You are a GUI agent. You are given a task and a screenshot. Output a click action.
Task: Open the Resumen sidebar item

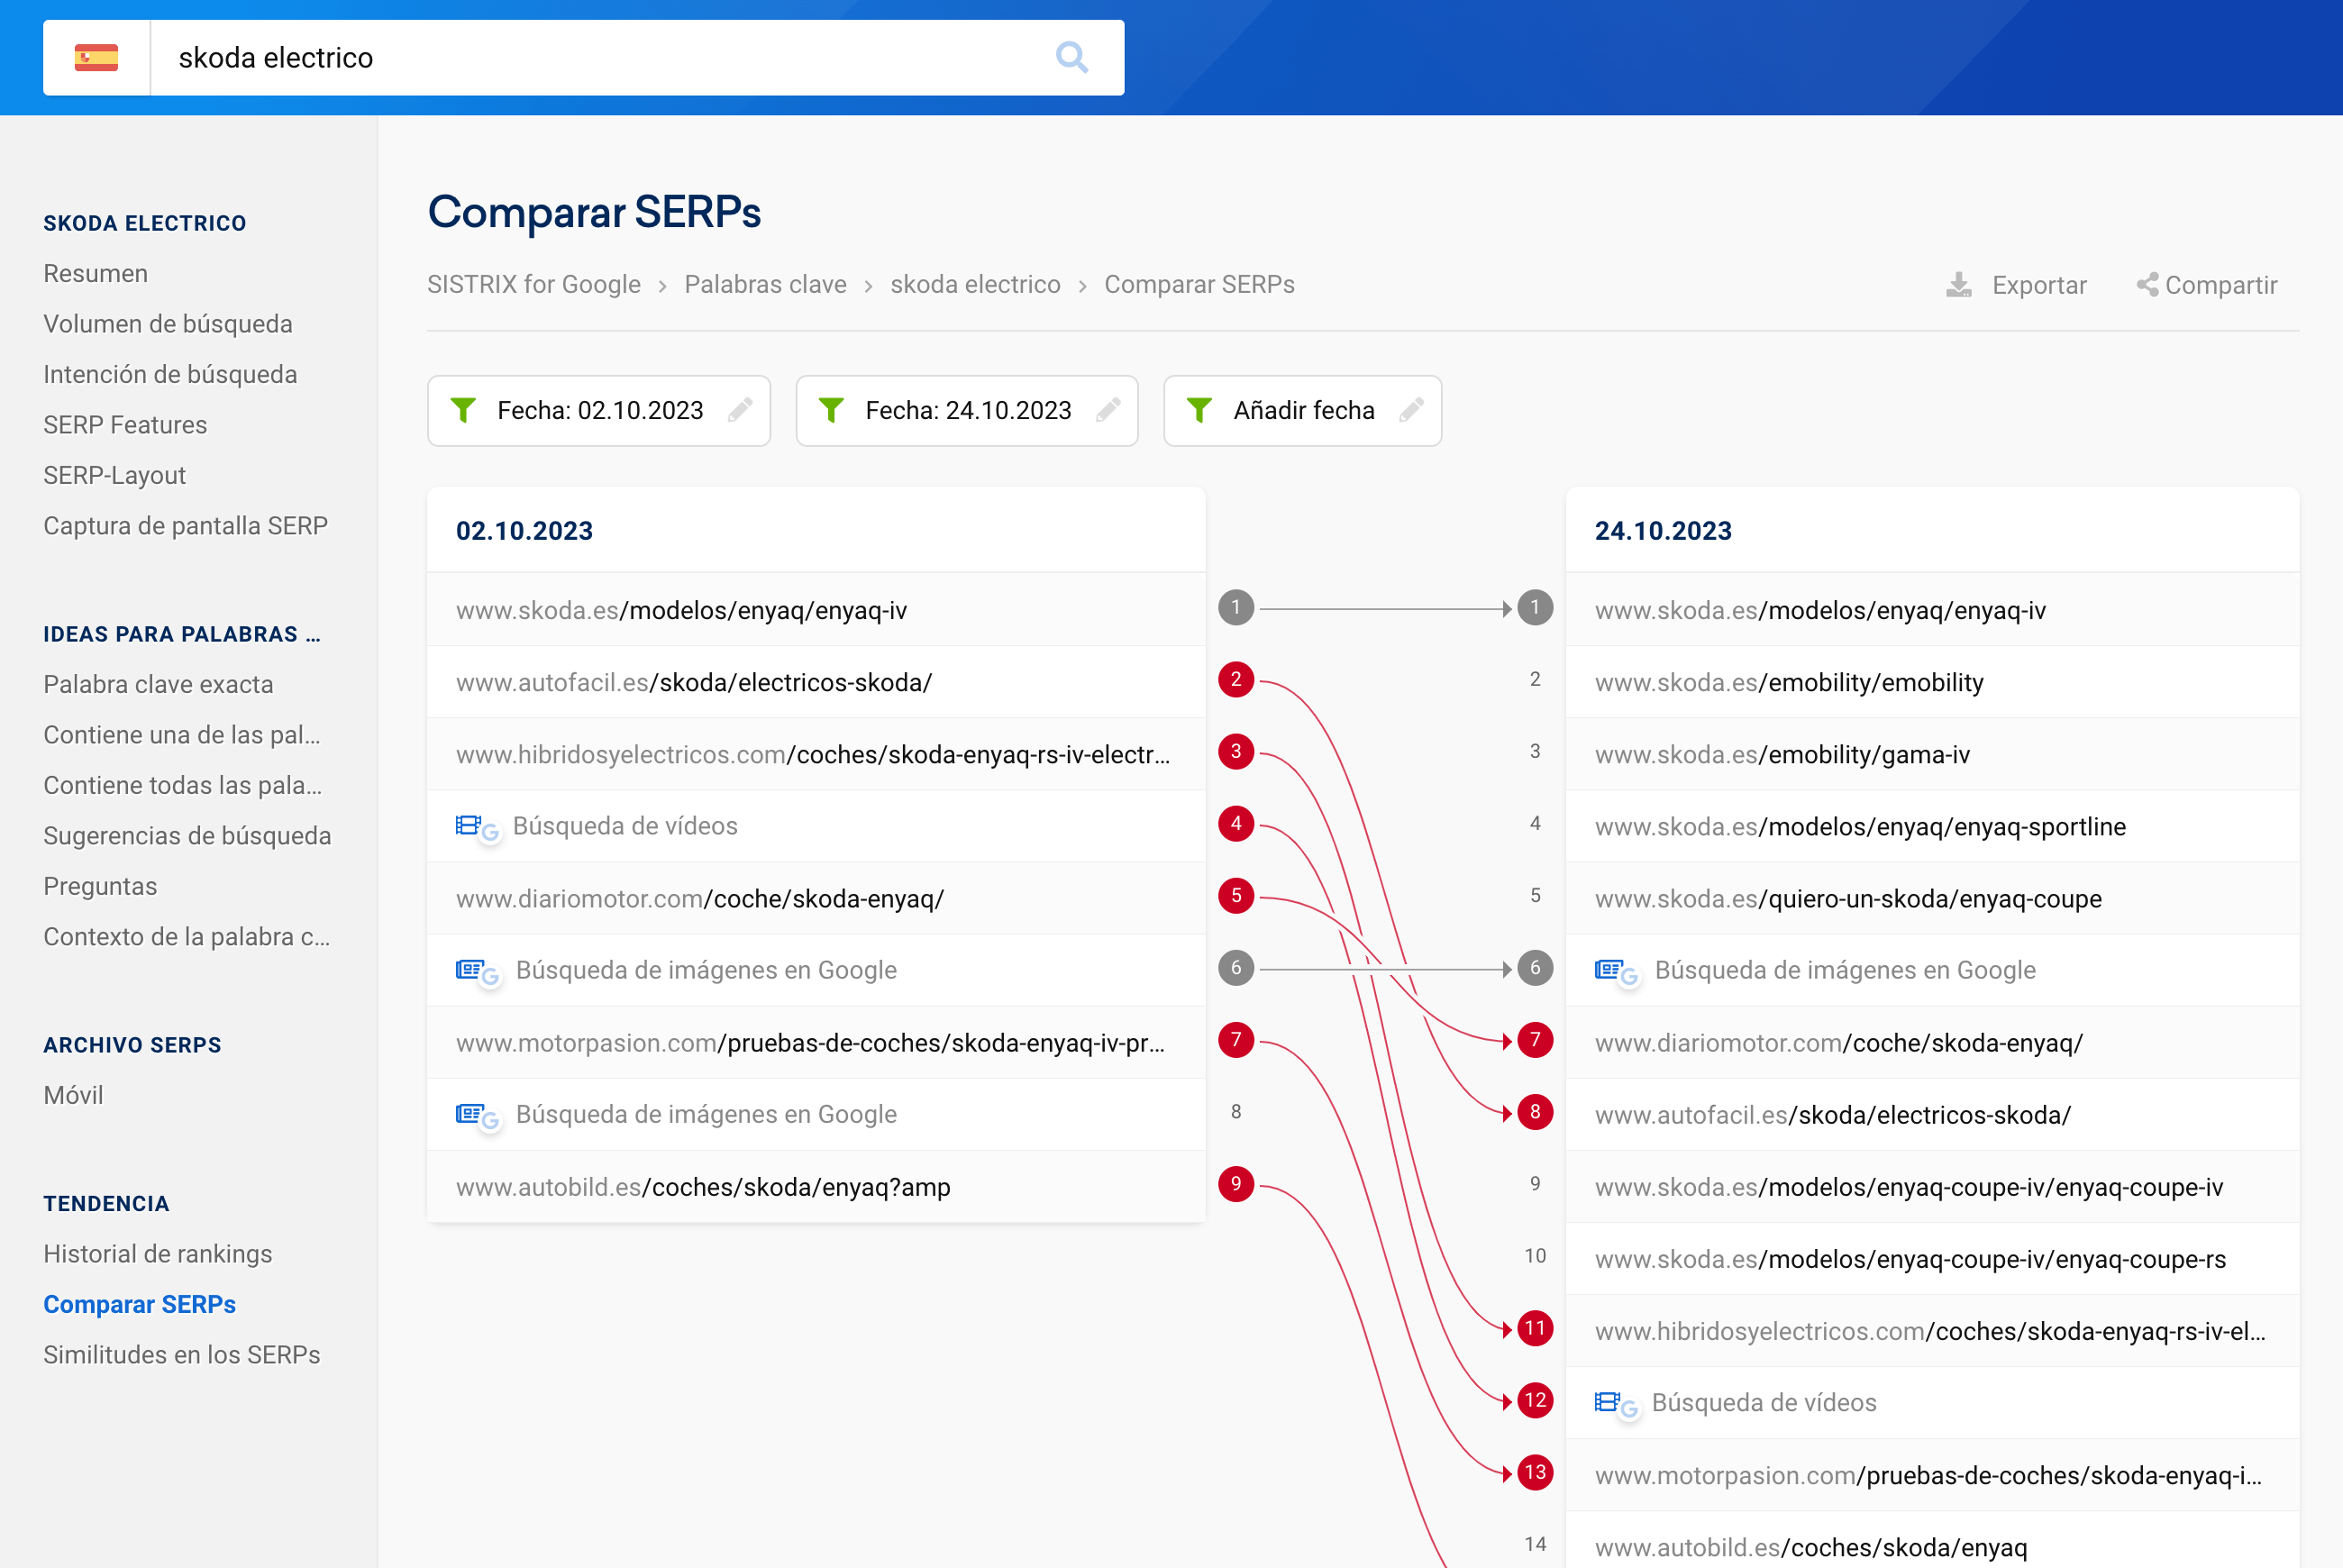tap(96, 273)
